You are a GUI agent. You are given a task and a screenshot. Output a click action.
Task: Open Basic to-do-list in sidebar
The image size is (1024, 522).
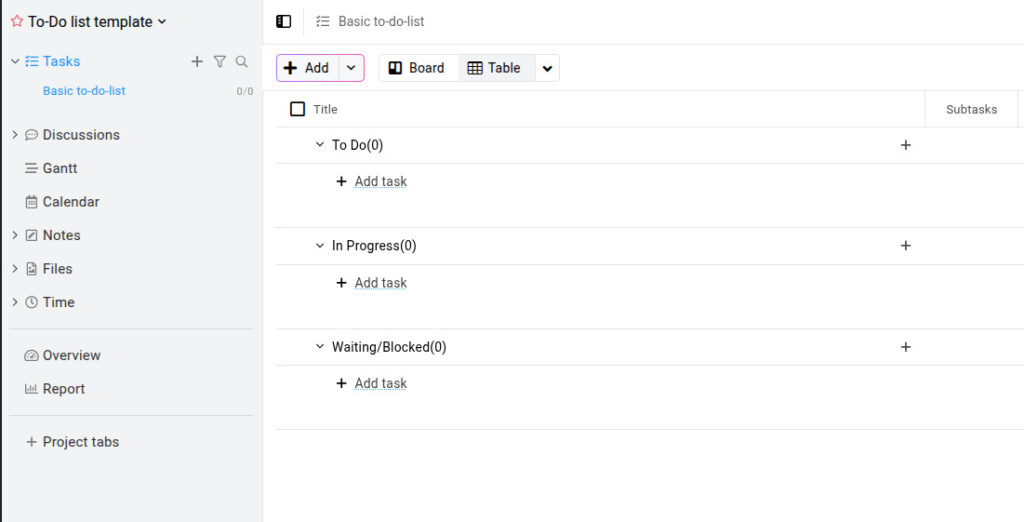84,91
